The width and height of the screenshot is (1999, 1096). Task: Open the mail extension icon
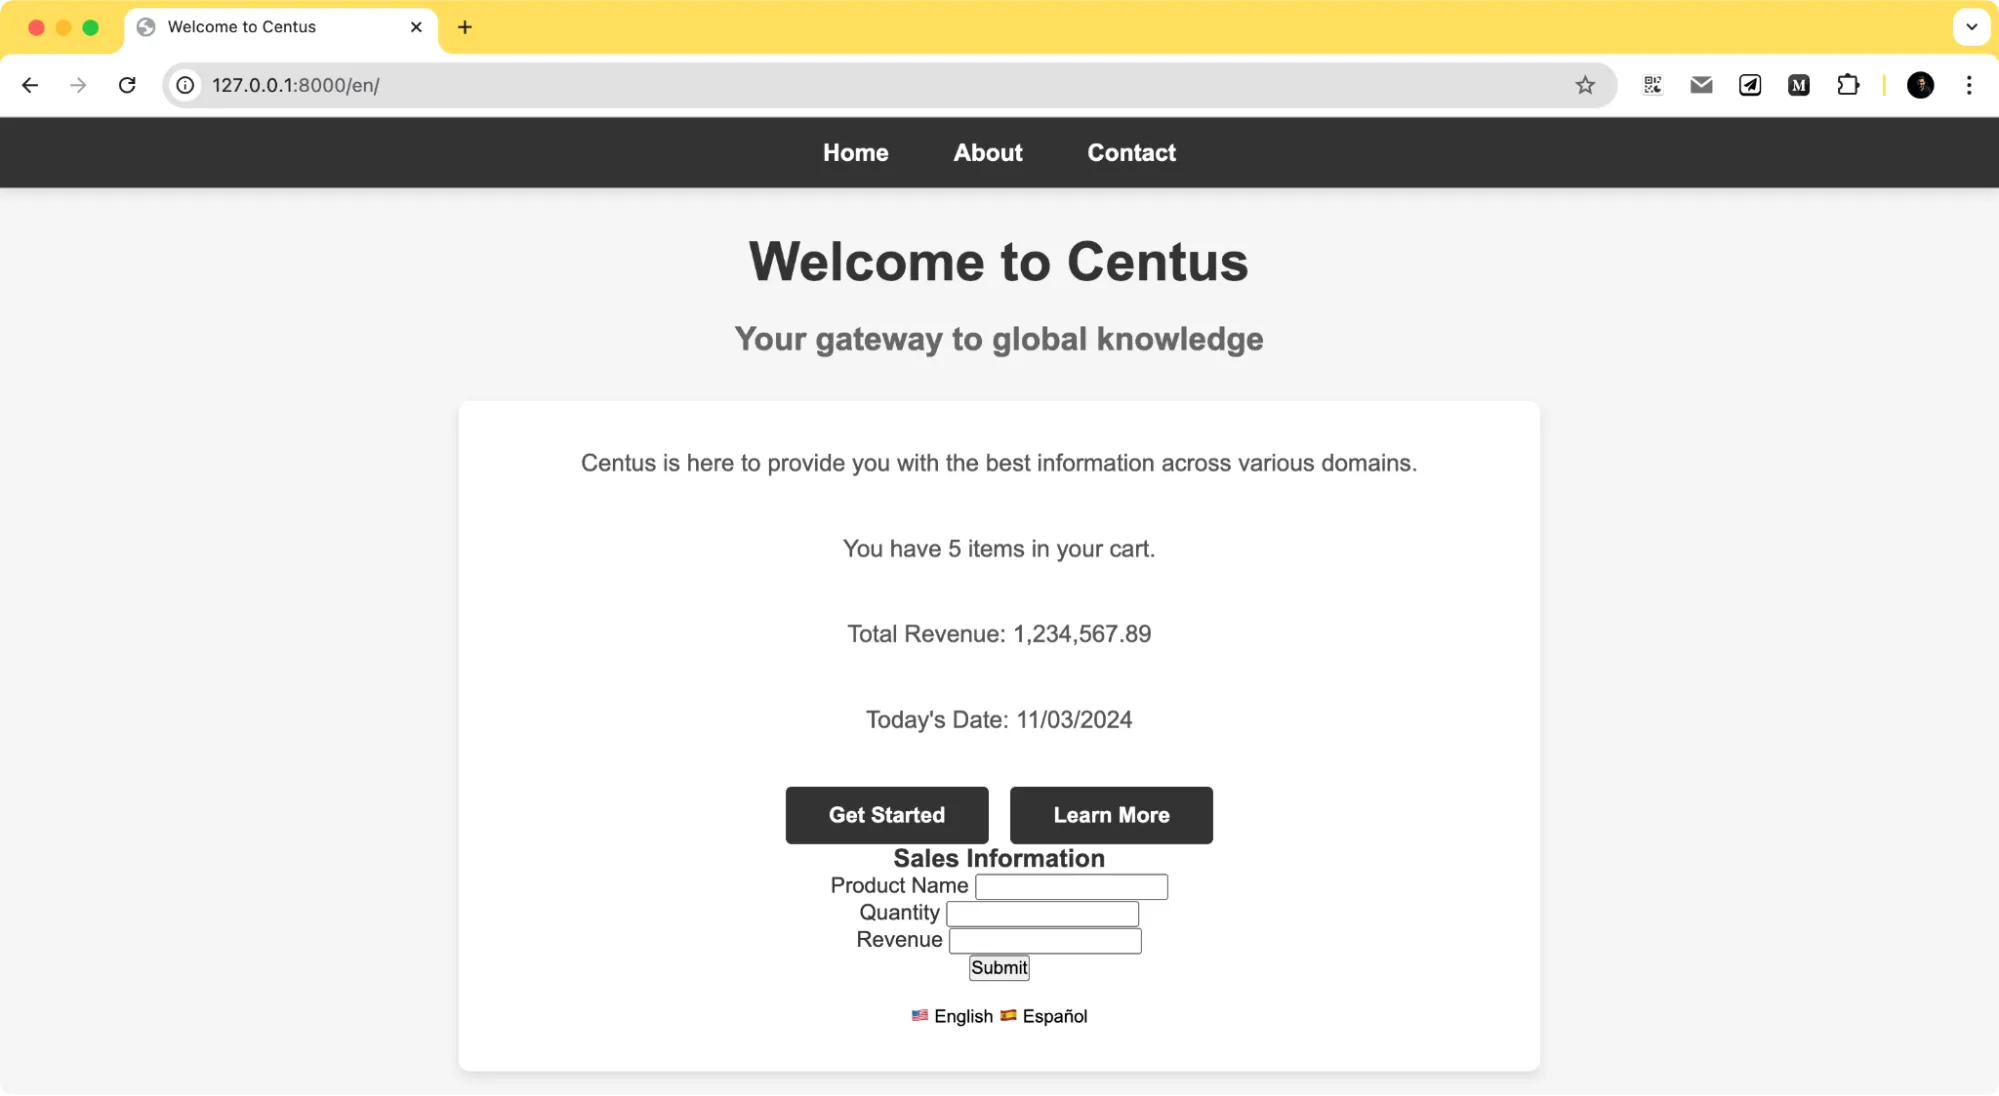coord(1701,85)
